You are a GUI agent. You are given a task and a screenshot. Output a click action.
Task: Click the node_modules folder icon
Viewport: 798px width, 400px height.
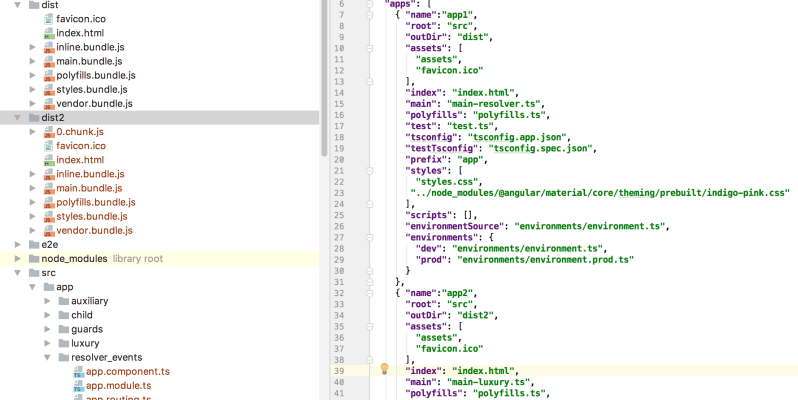click(x=32, y=258)
